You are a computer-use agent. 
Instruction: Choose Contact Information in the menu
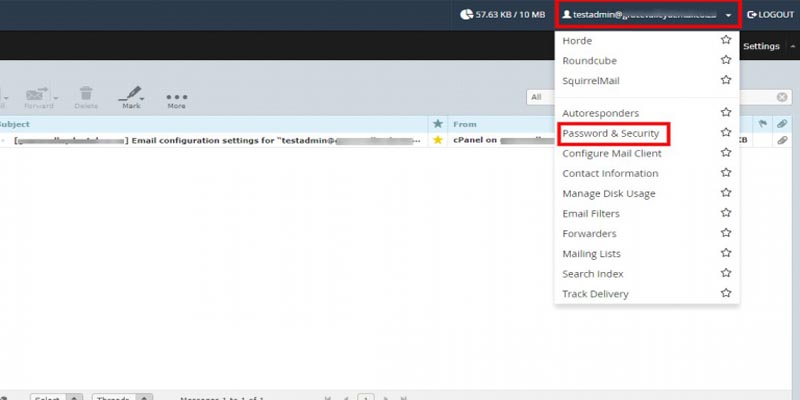tap(610, 173)
